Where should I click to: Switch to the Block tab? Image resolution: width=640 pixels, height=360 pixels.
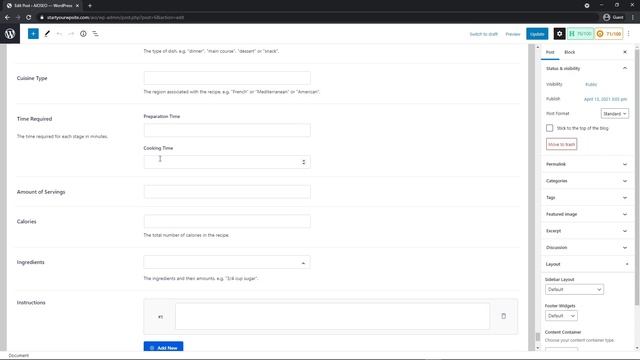point(569,52)
